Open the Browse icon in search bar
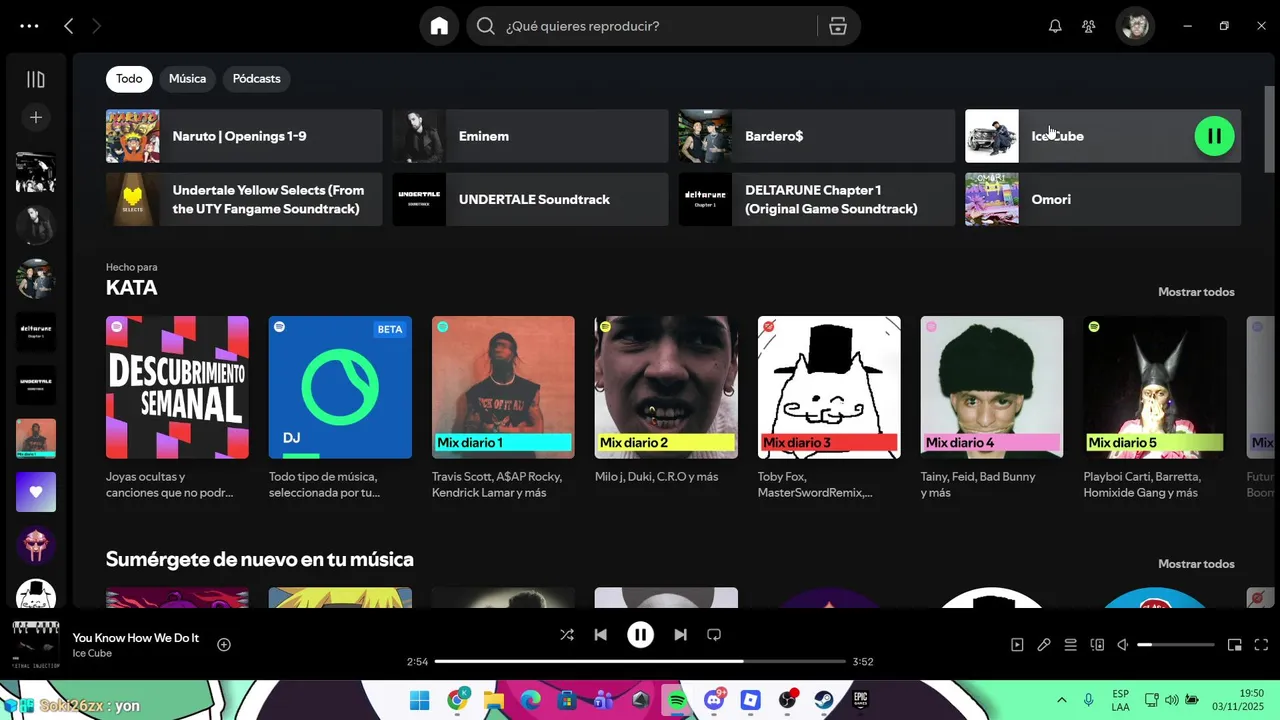1280x720 pixels. 838,26
